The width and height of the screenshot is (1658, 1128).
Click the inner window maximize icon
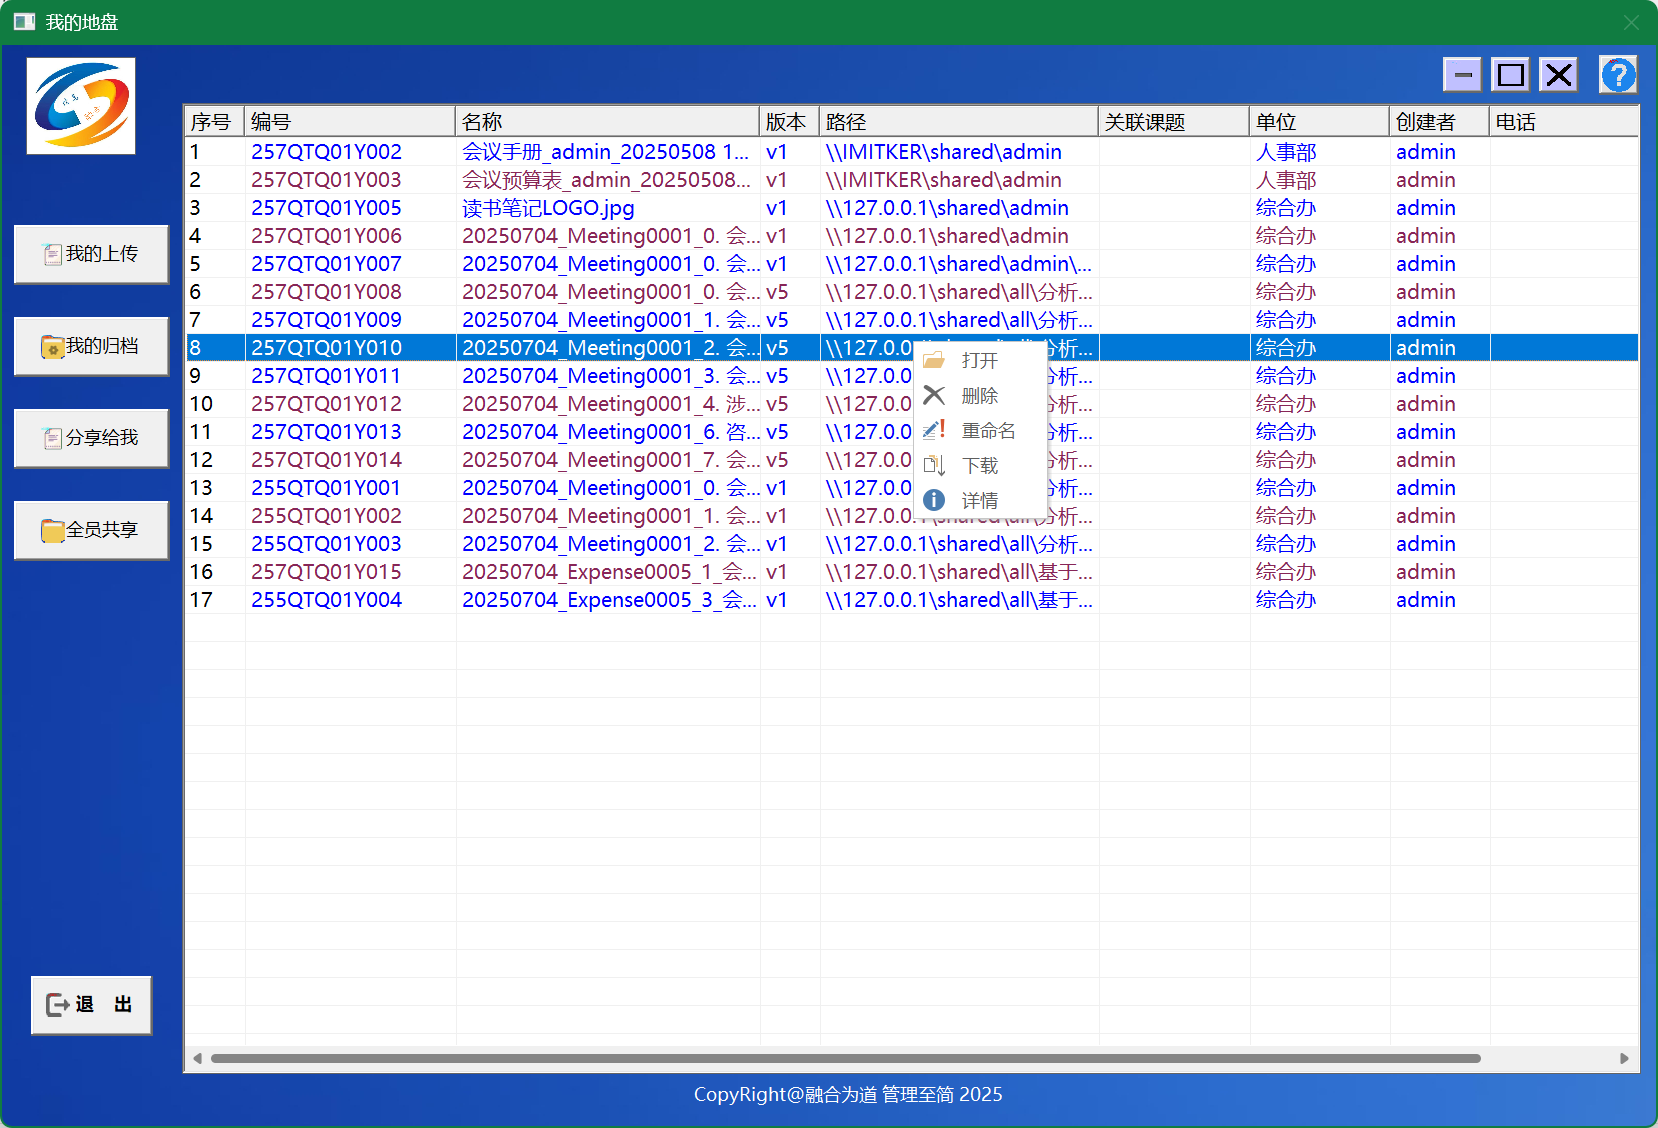point(1511,75)
